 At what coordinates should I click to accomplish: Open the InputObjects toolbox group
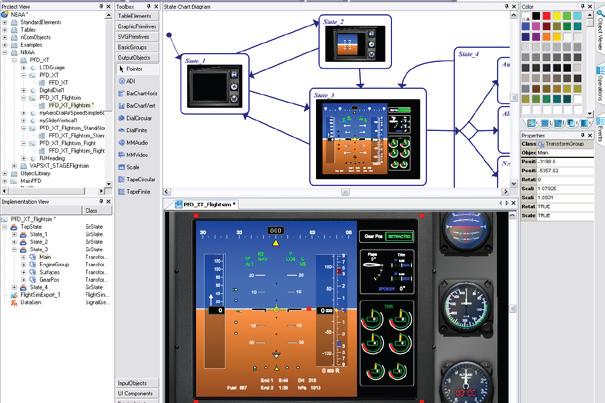136,384
